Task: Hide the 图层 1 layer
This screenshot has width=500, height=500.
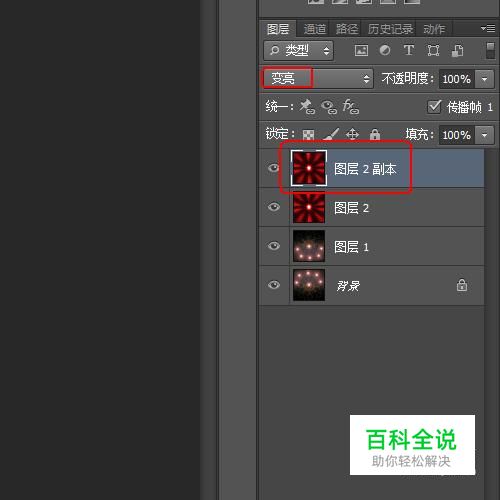Action: [x=274, y=246]
